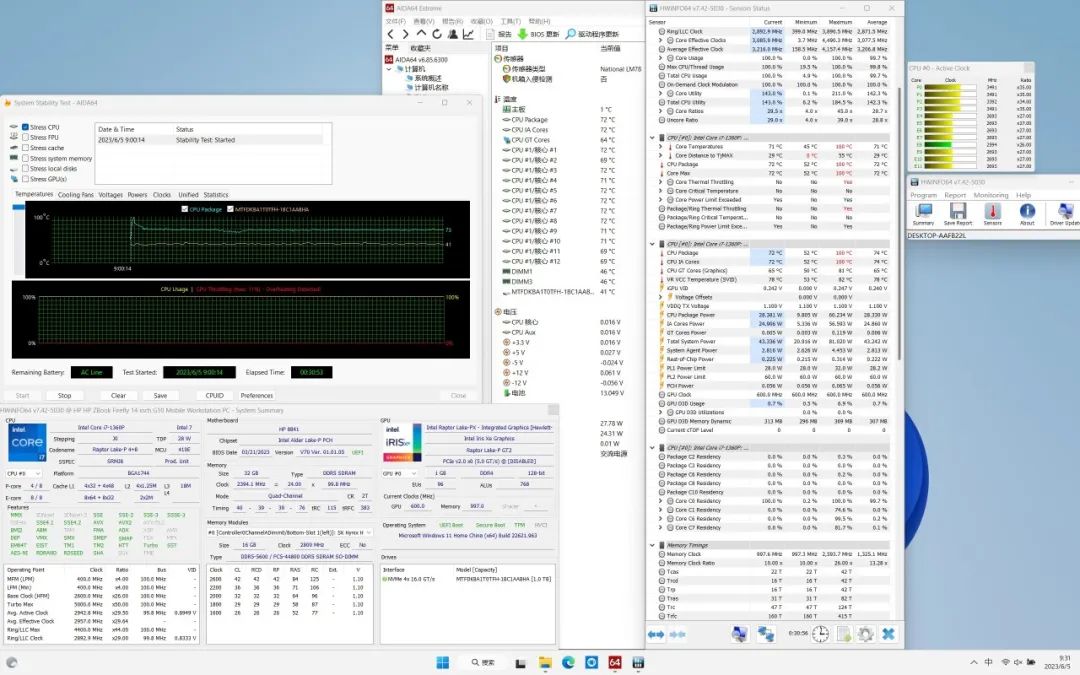Enable the Stress FPU checkbox

(x=25, y=138)
